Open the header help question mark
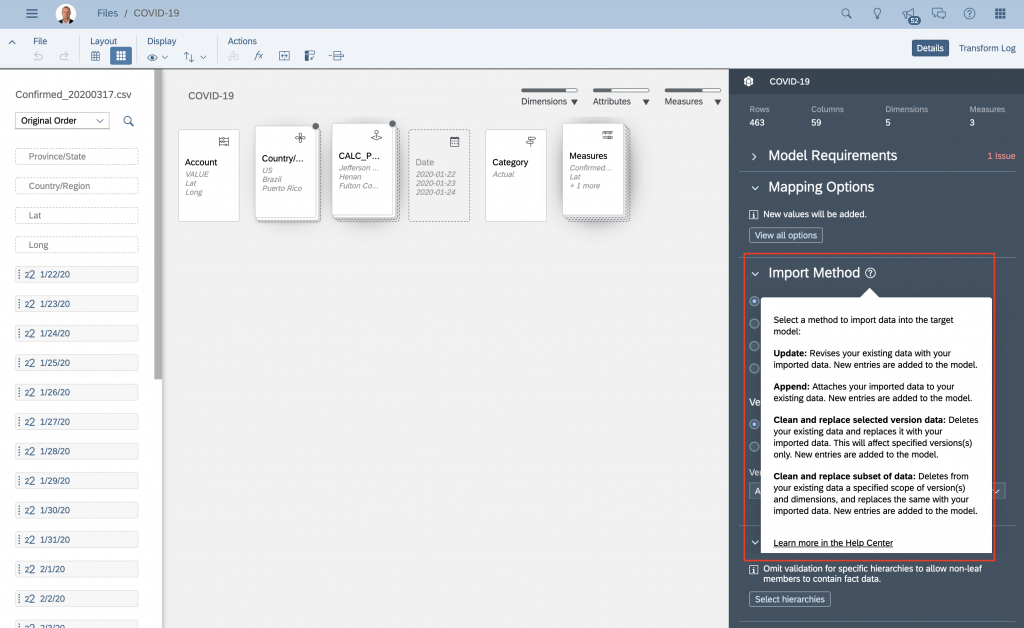This screenshot has width=1024, height=628. [969, 13]
